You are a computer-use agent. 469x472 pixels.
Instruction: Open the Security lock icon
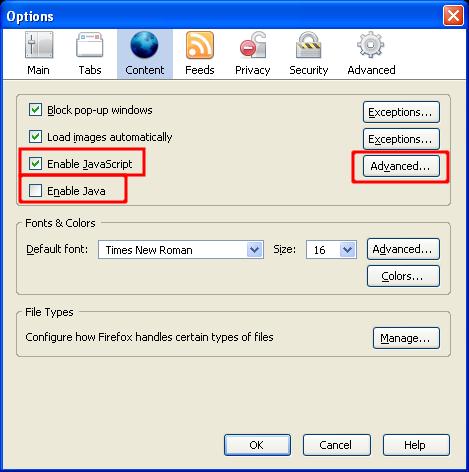click(x=309, y=45)
